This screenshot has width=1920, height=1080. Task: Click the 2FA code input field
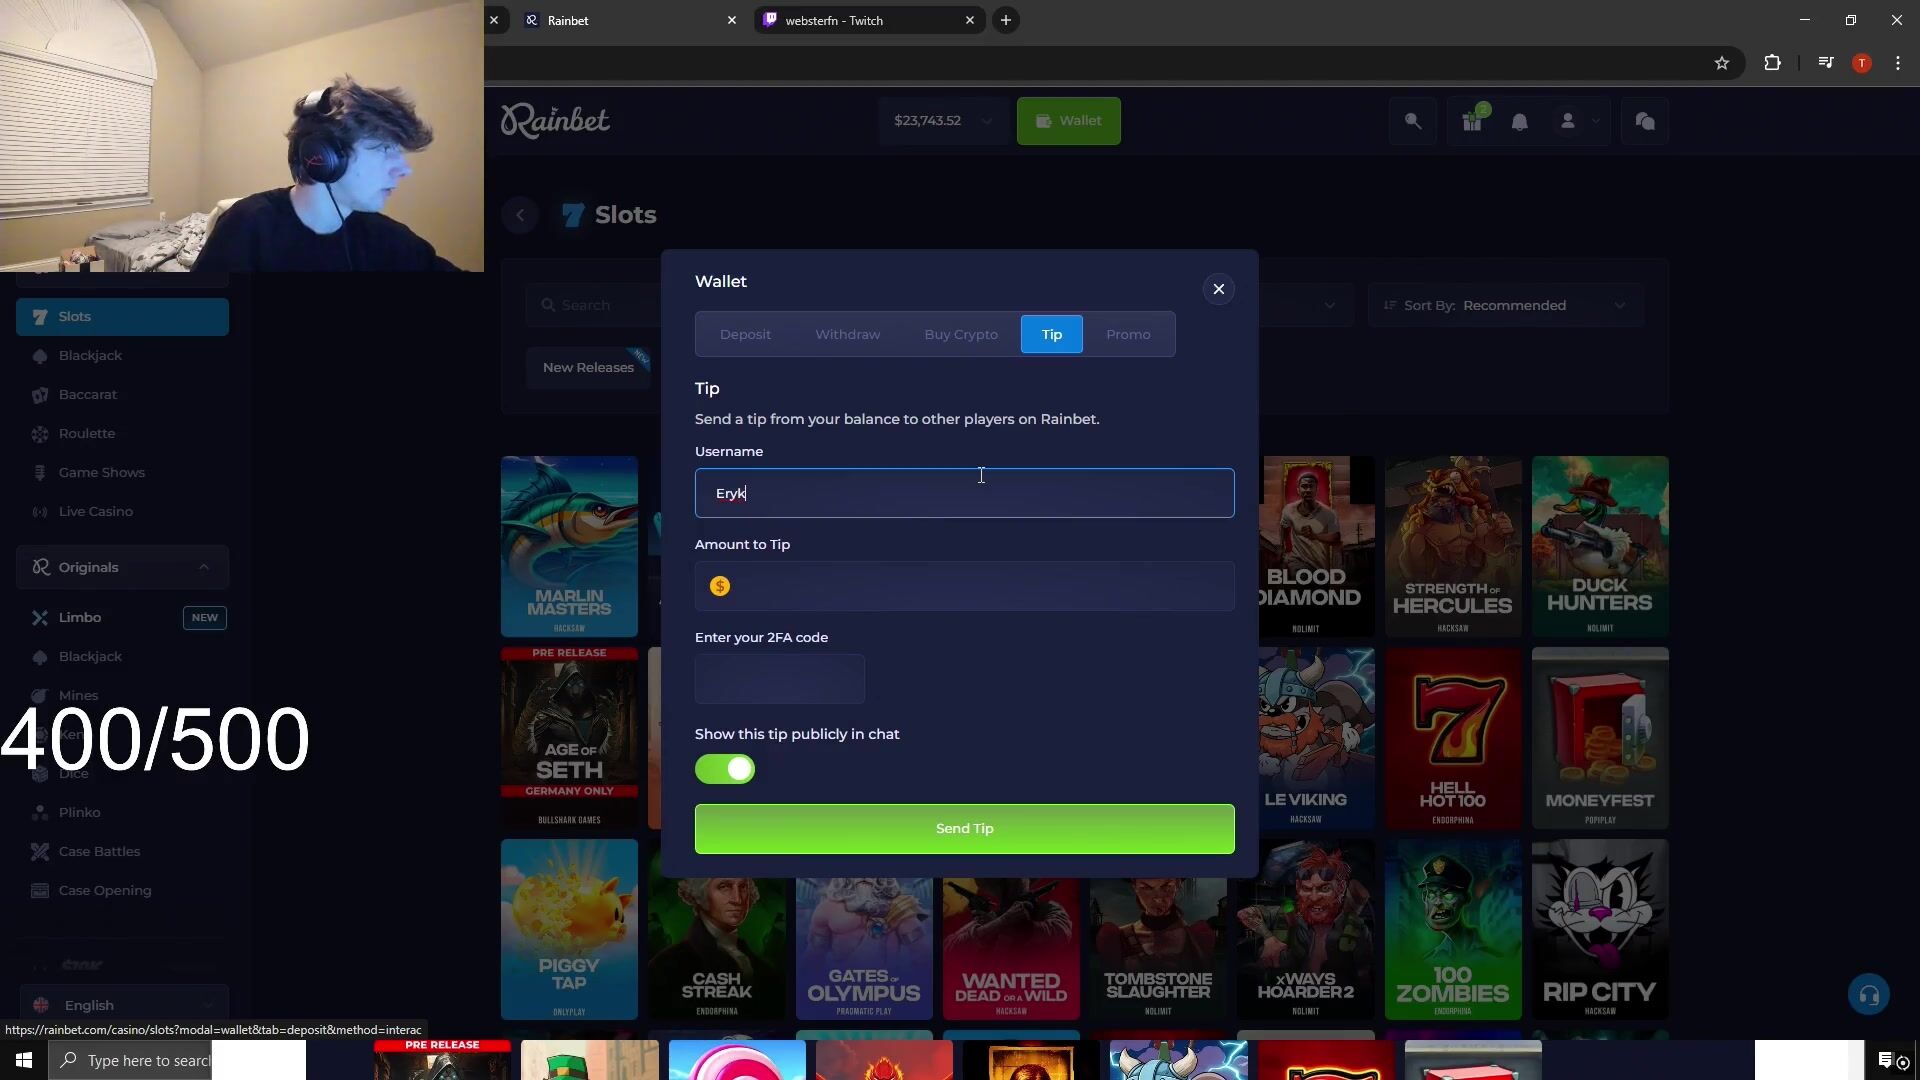779,679
